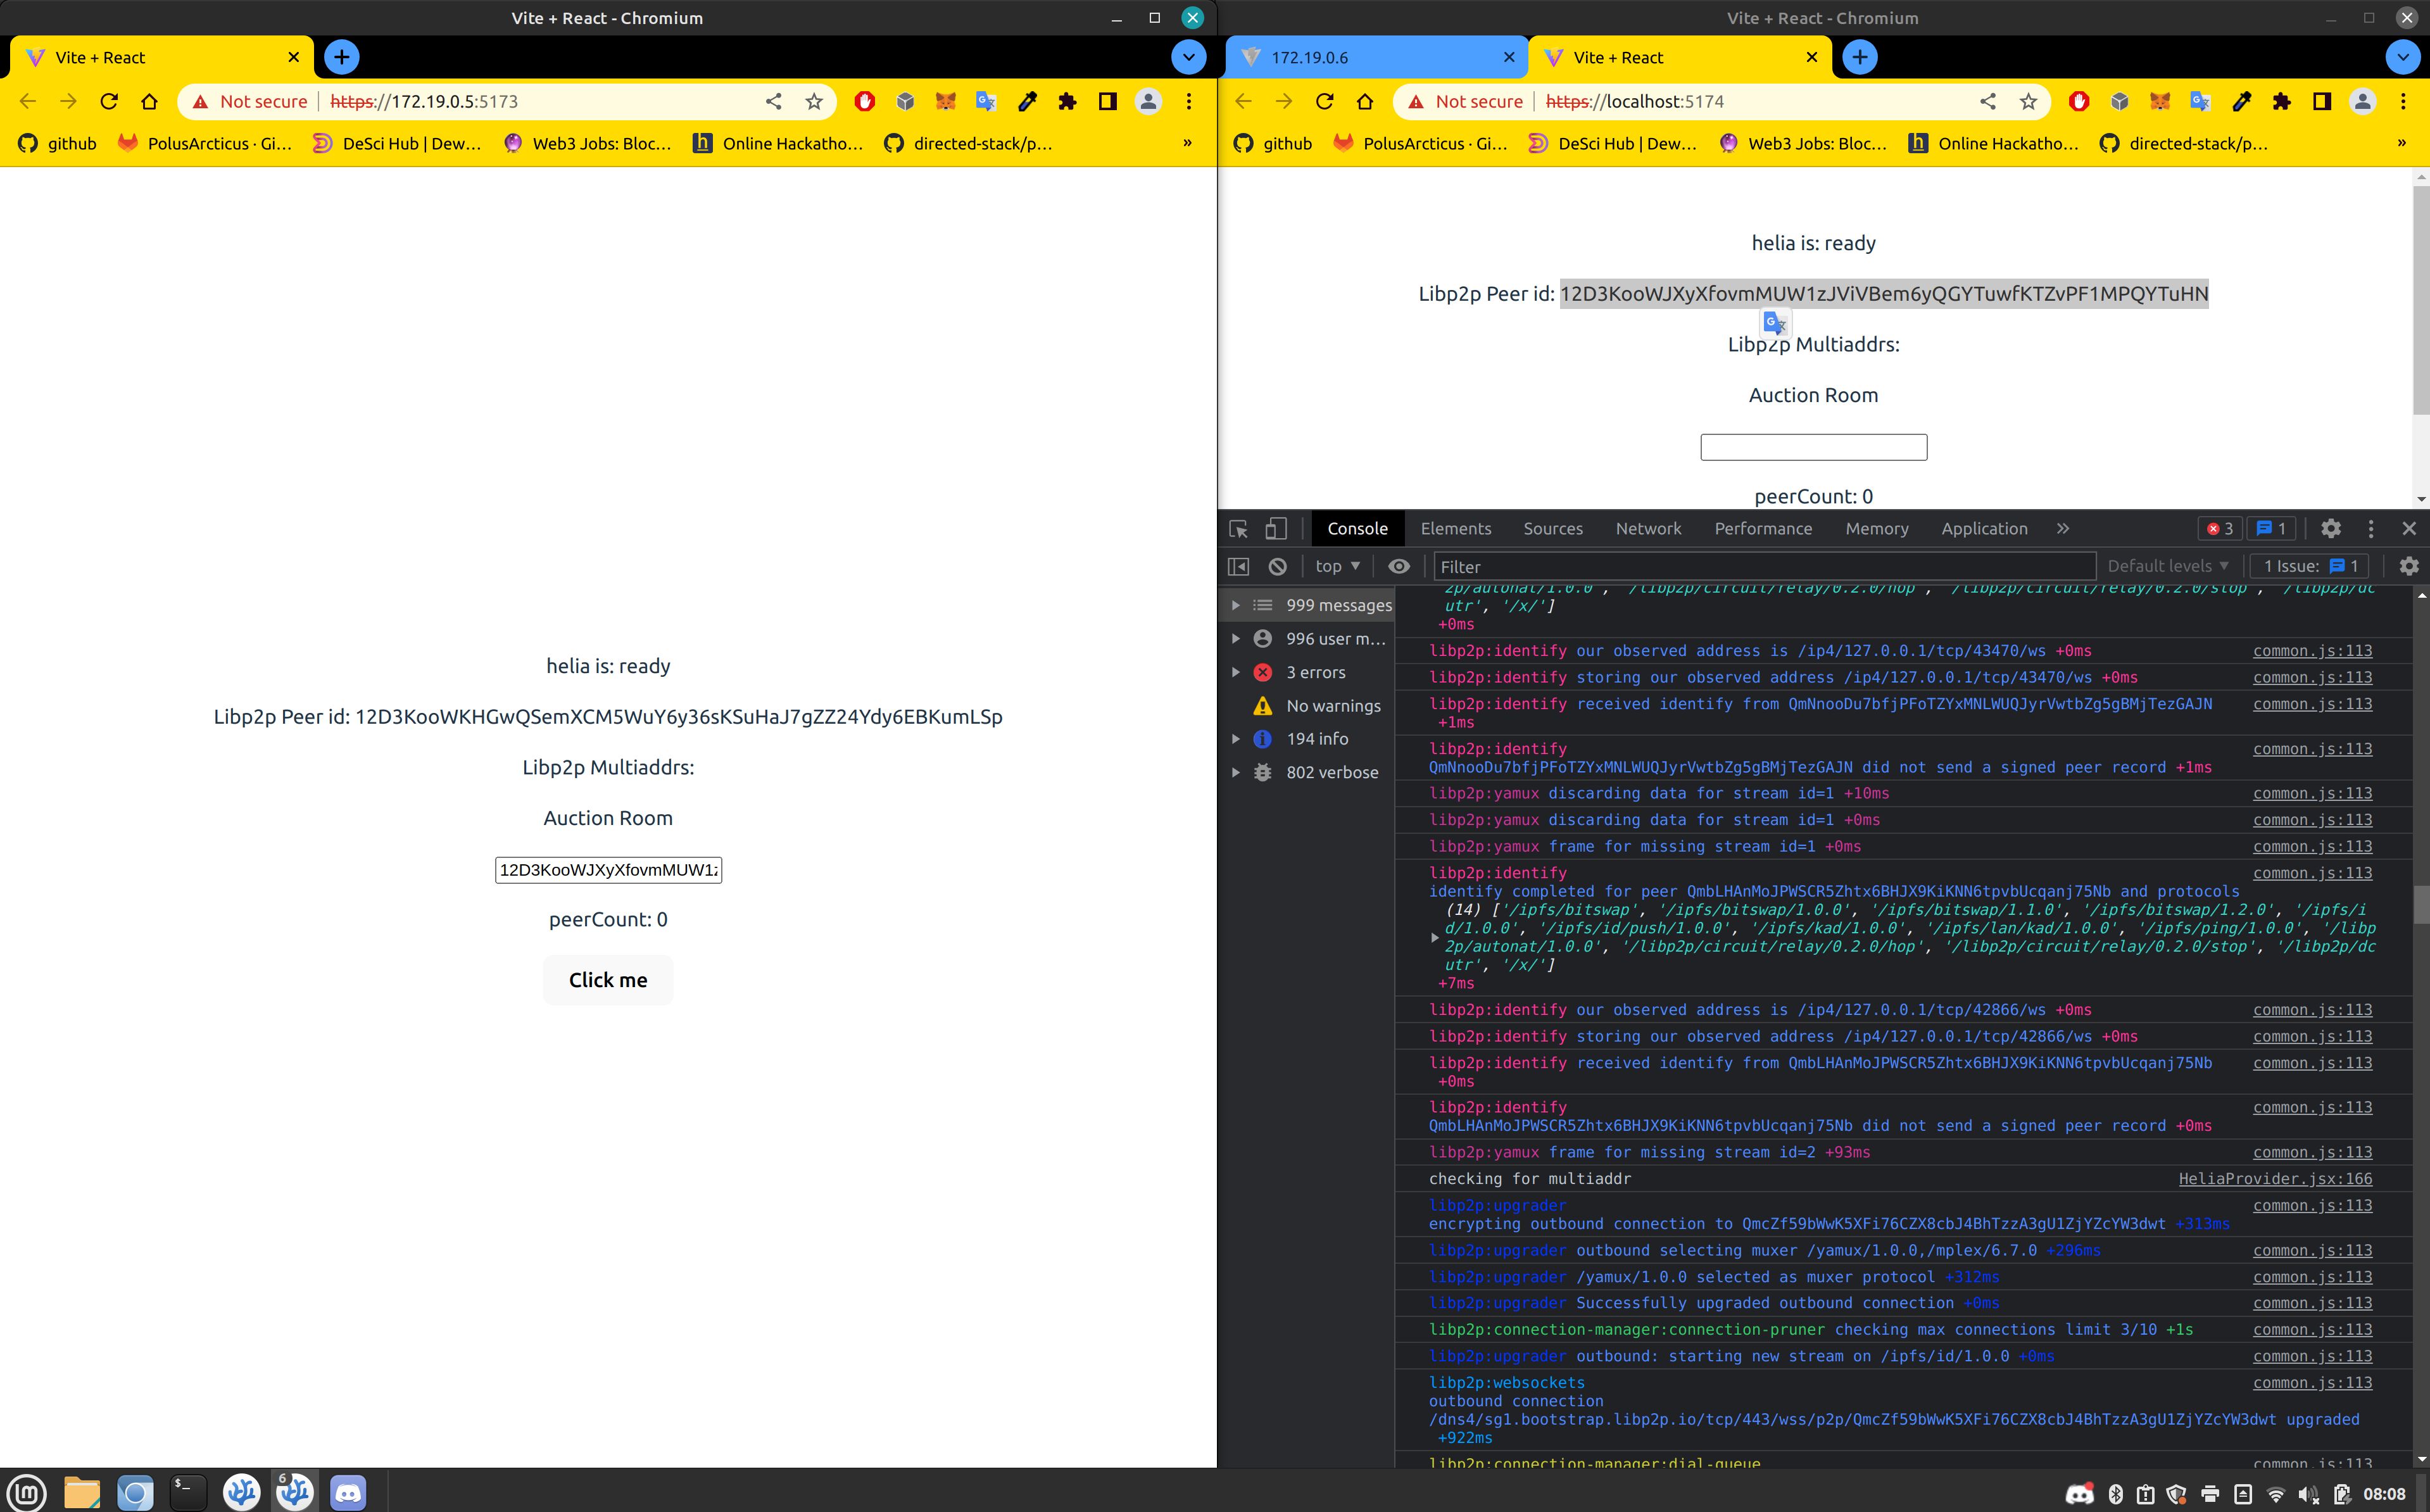Go home in left Chromium window
The width and height of the screenshot is (2430, 1512).
149,101
